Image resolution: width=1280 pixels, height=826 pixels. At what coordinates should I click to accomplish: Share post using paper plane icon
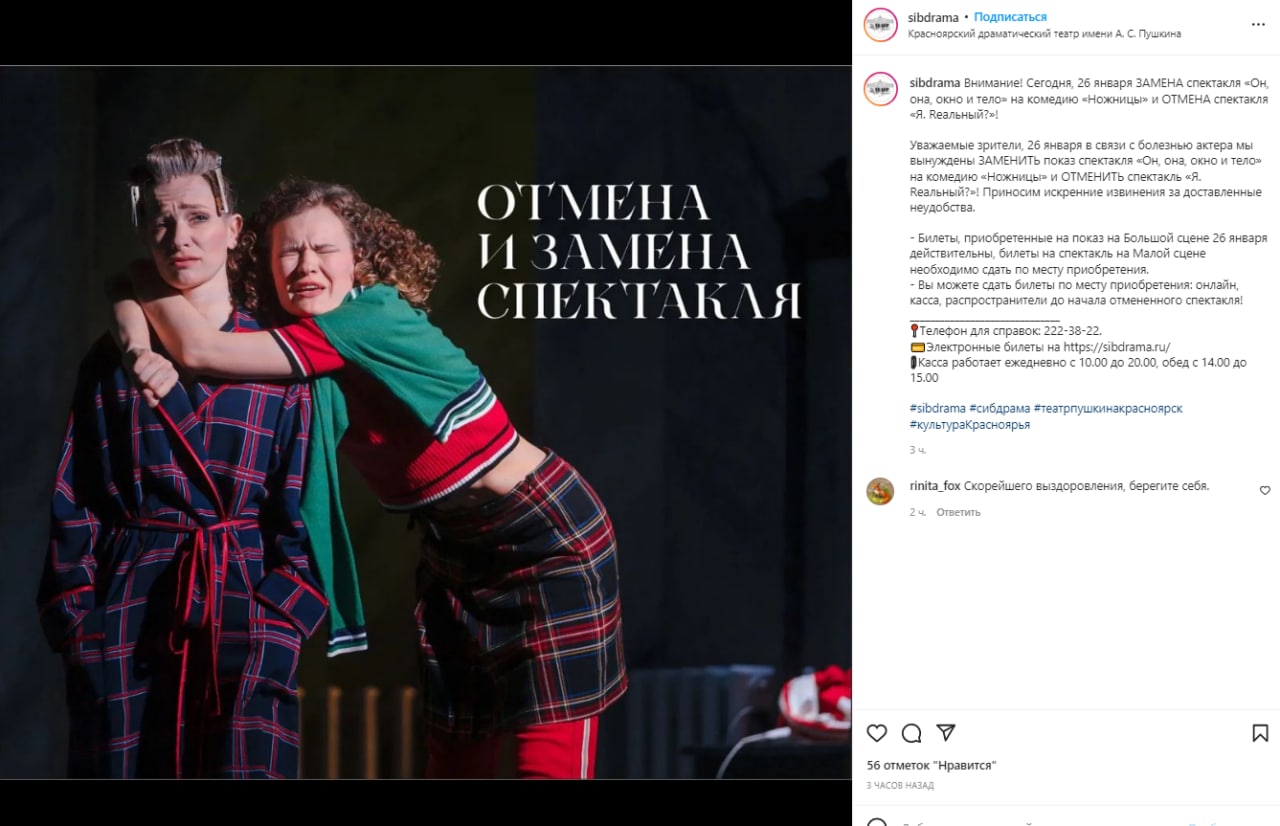pyautogui.click(x=946, y=732)
